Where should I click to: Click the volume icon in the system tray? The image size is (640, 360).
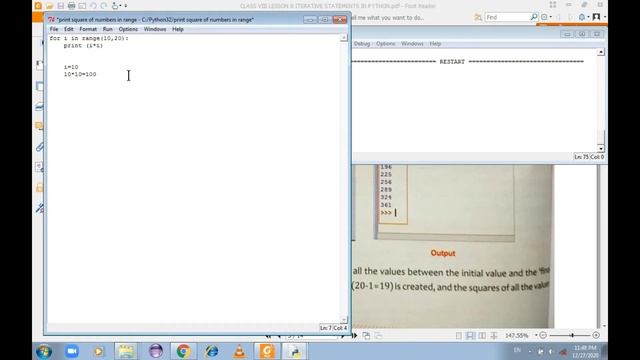[x=551, y=351]
